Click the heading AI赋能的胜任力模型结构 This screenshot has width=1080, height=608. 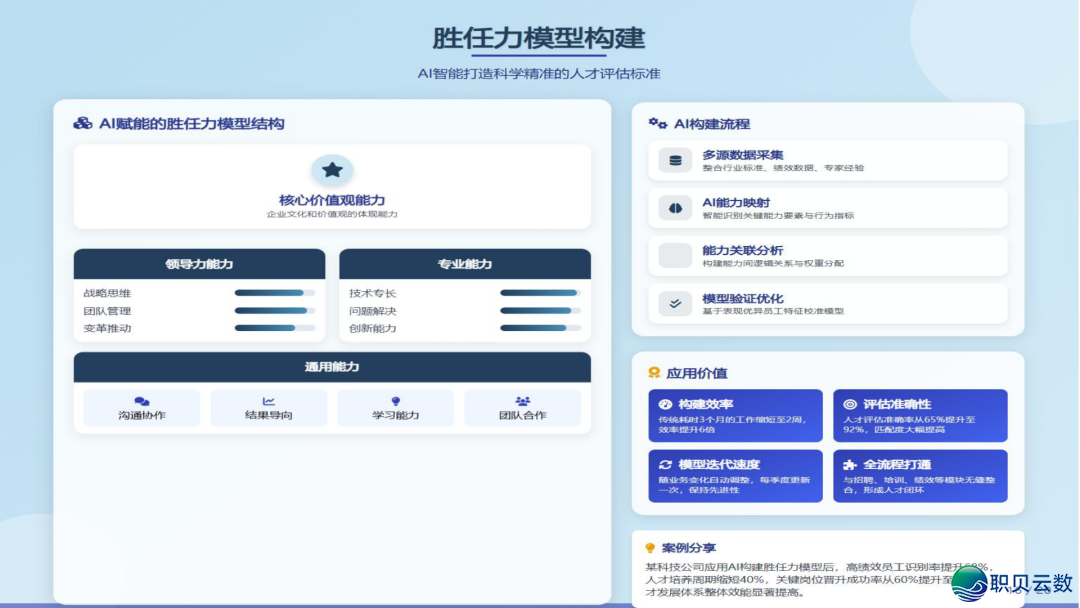[191, 124]
